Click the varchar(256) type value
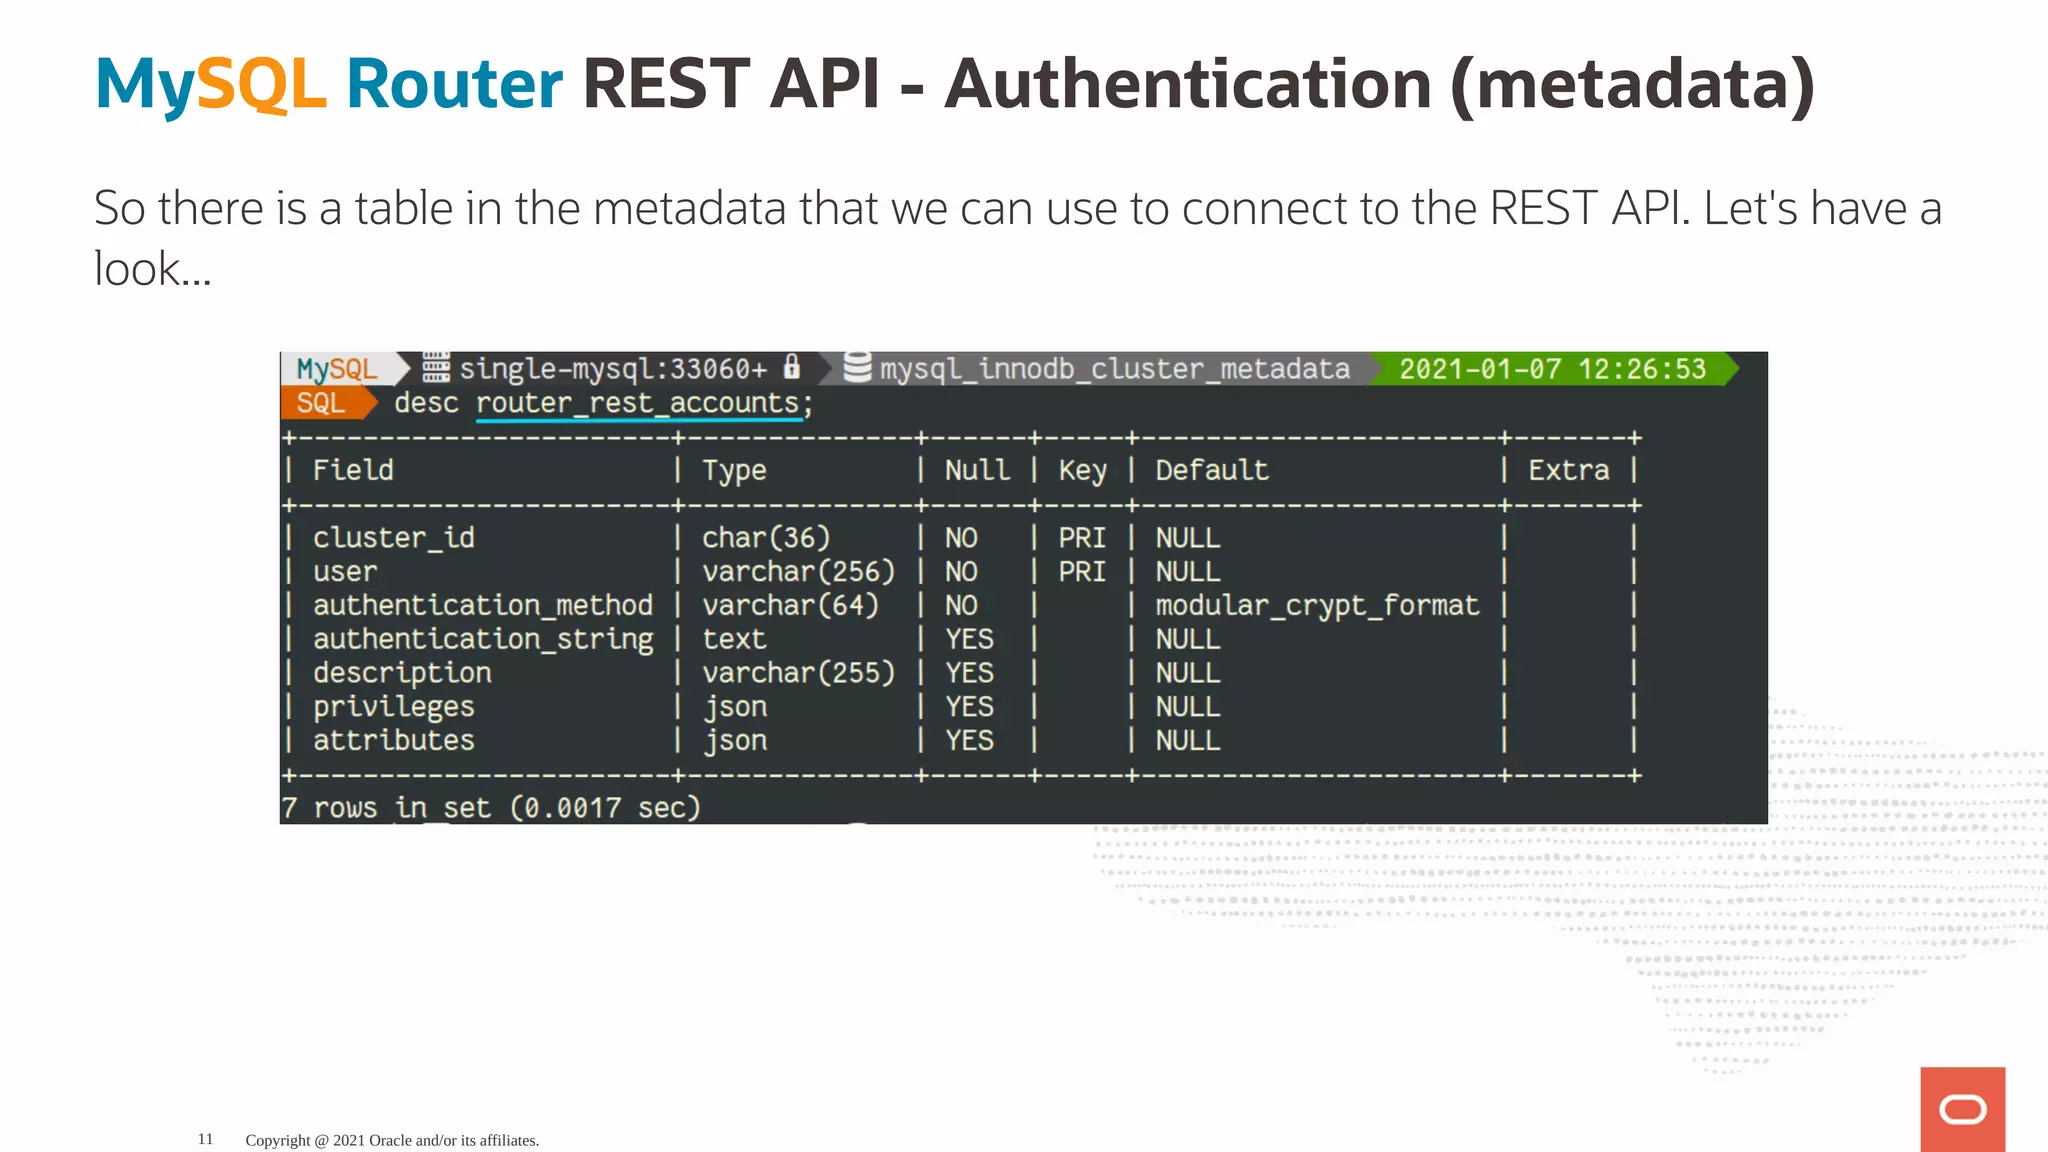2048x1152 pixels. click(x=798, y=572)
